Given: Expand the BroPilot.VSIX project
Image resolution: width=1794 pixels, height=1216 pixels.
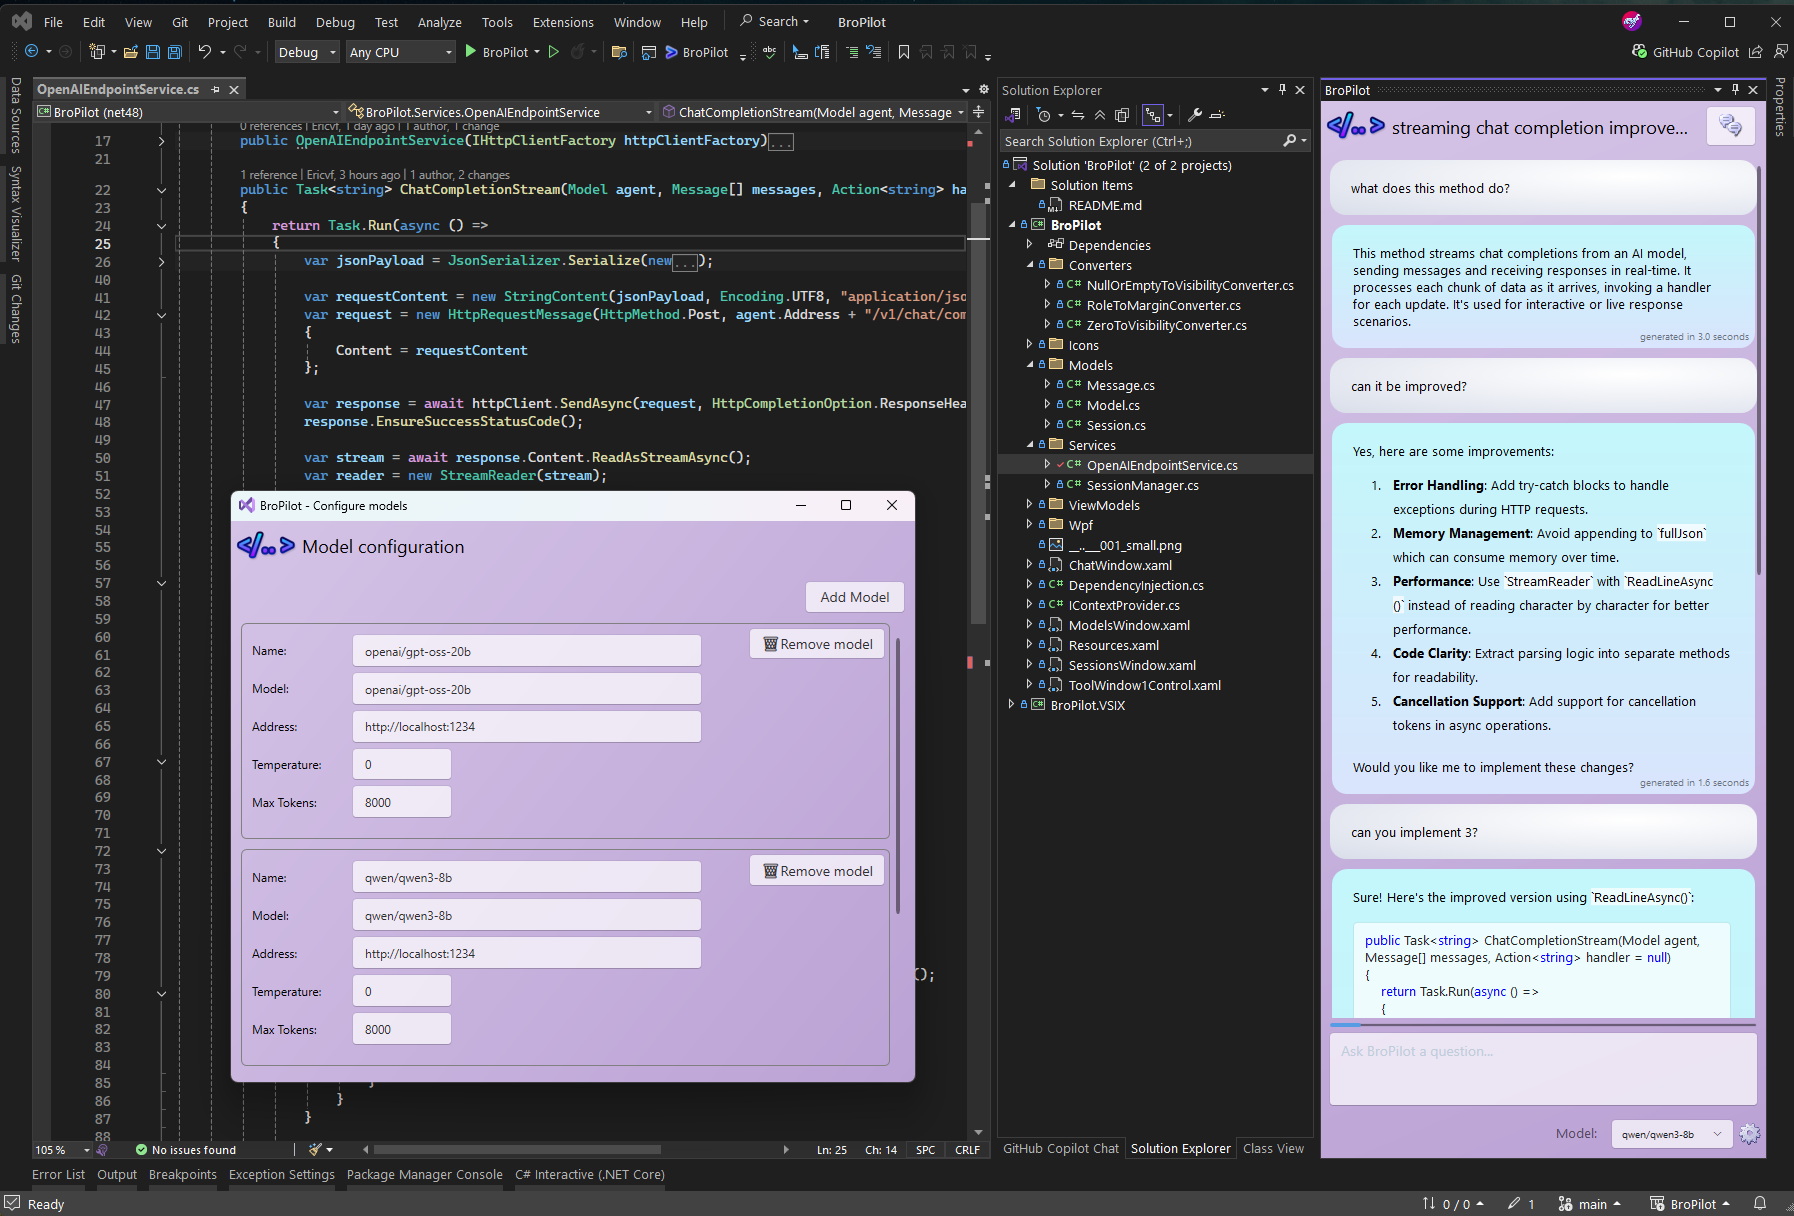Looking at the screenshot, I should (1011, 705).
